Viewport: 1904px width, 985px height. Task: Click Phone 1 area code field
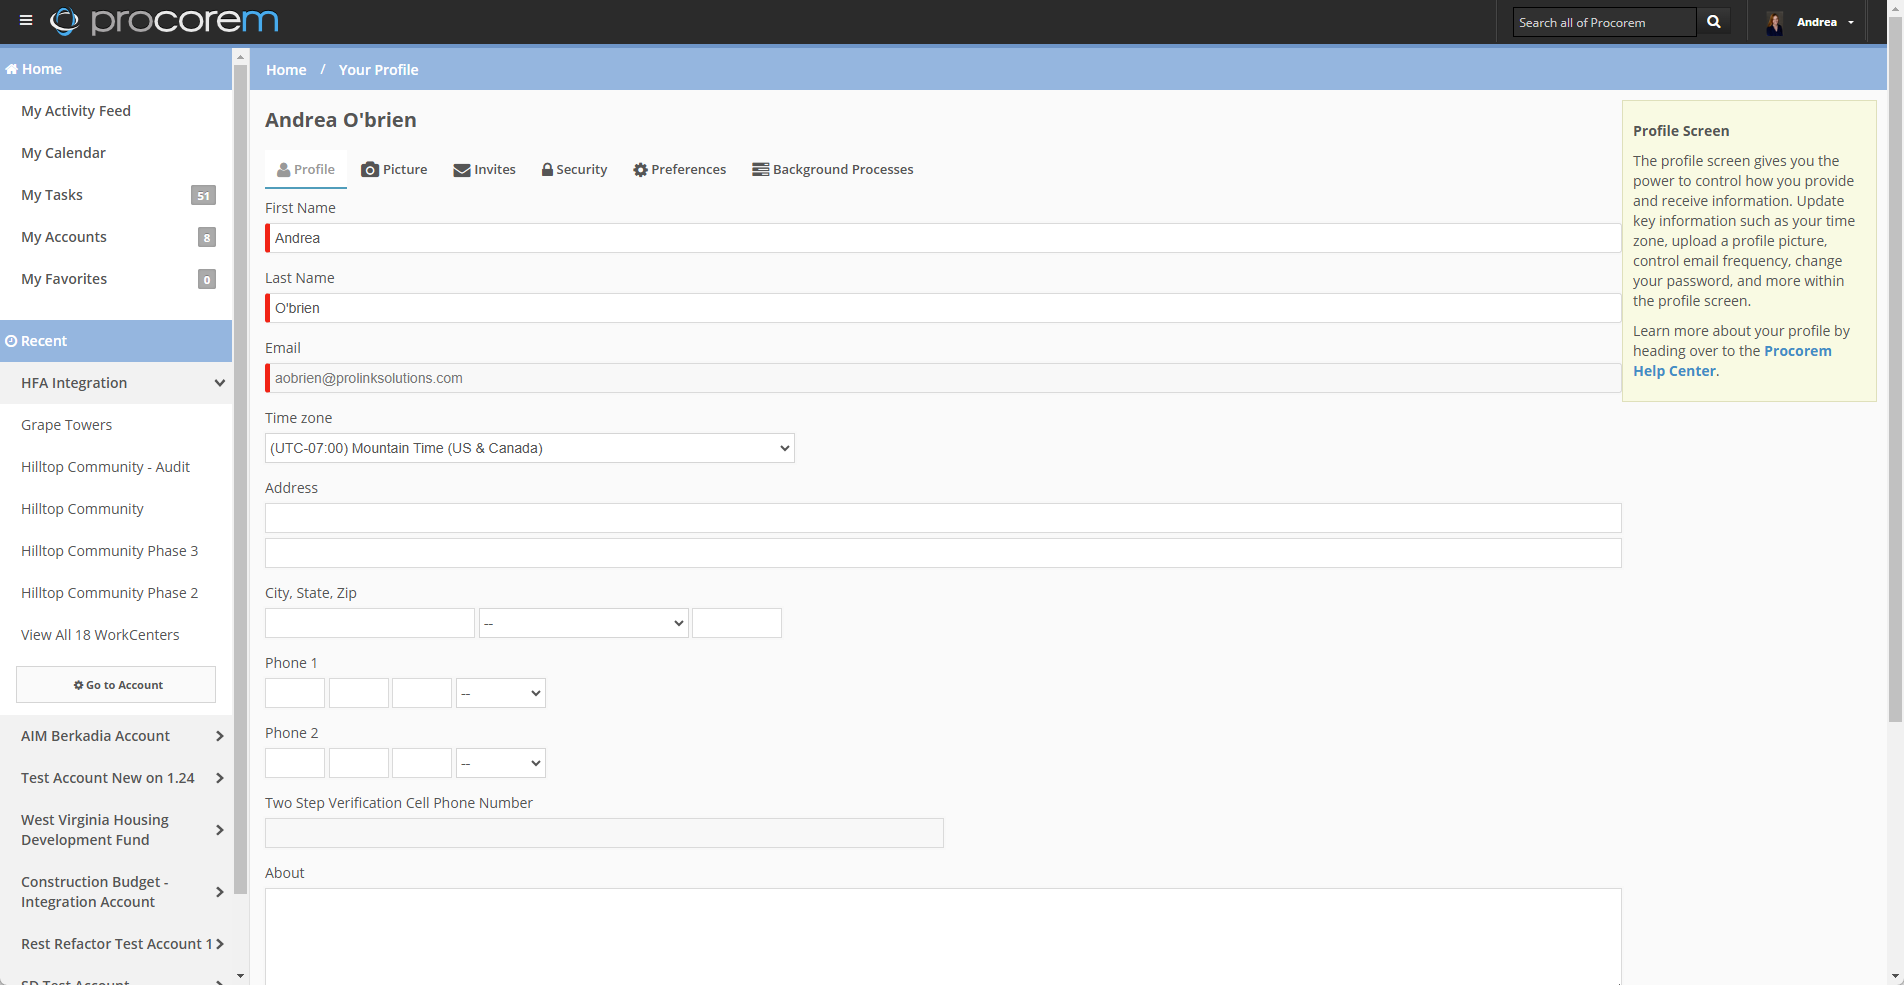coord(295,693)
